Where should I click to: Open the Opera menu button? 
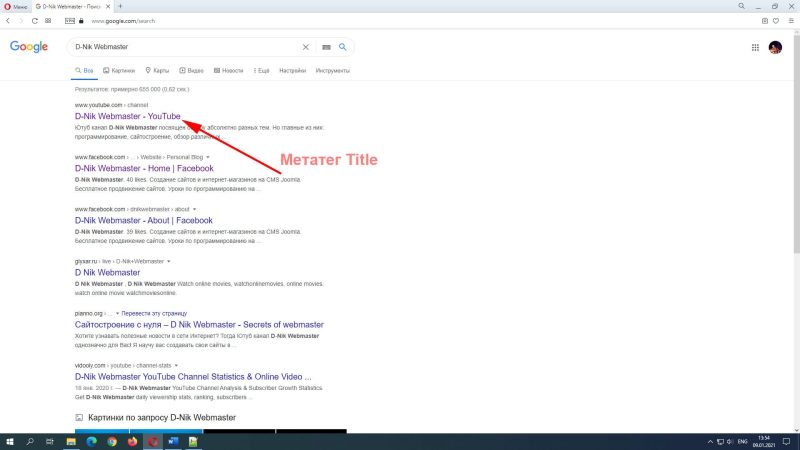15,7
